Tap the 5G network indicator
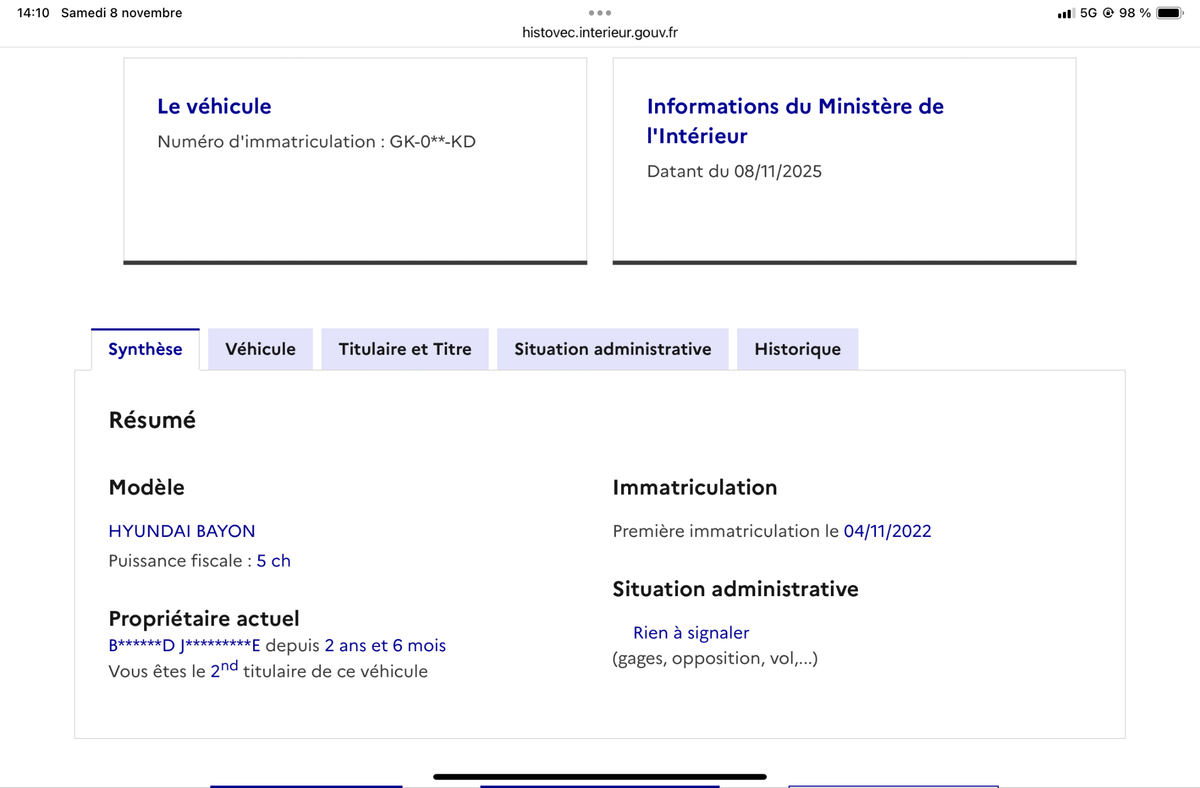This screenshot has height=788, width=1200. click(1089, 13)
